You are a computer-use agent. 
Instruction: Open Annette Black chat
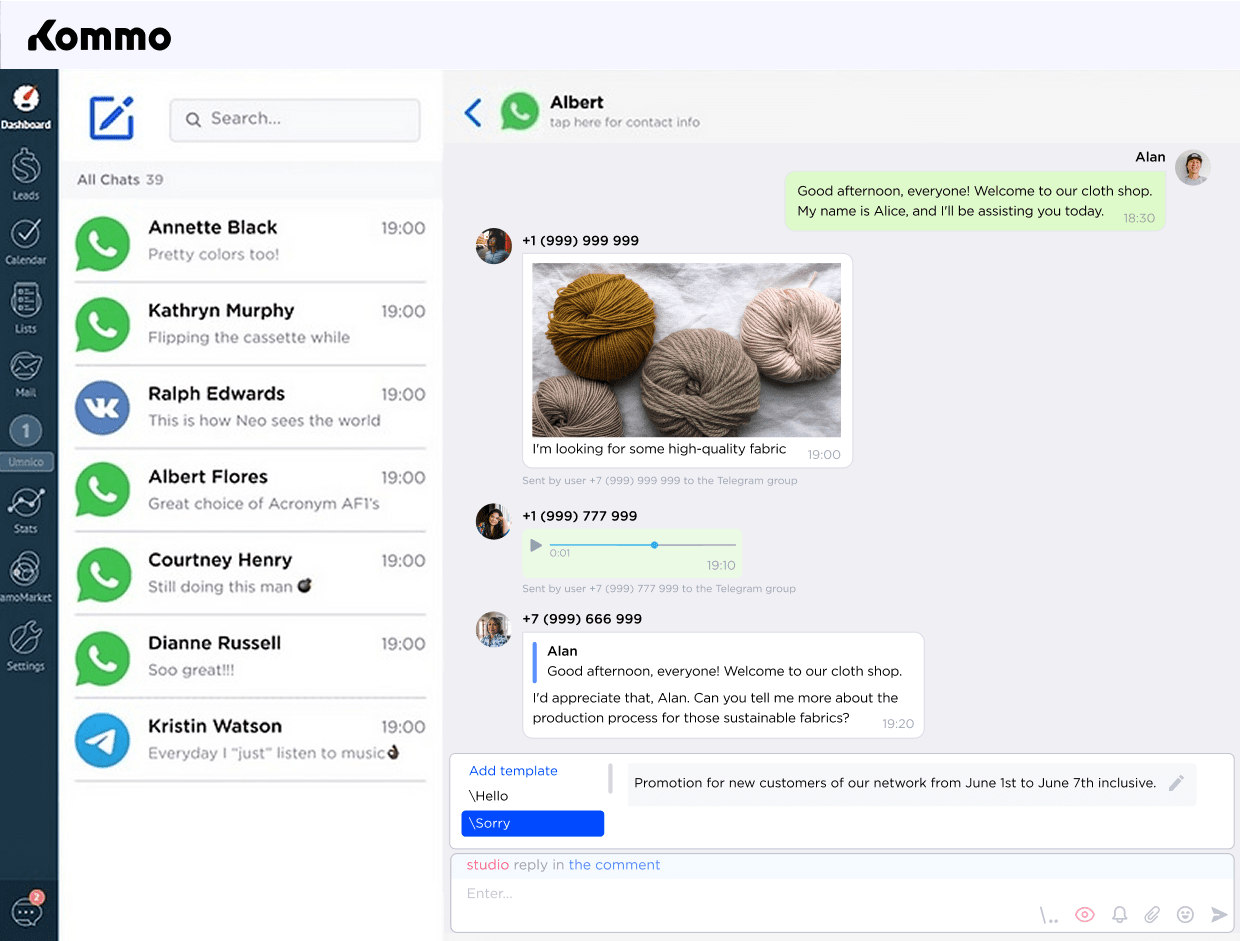251,241
